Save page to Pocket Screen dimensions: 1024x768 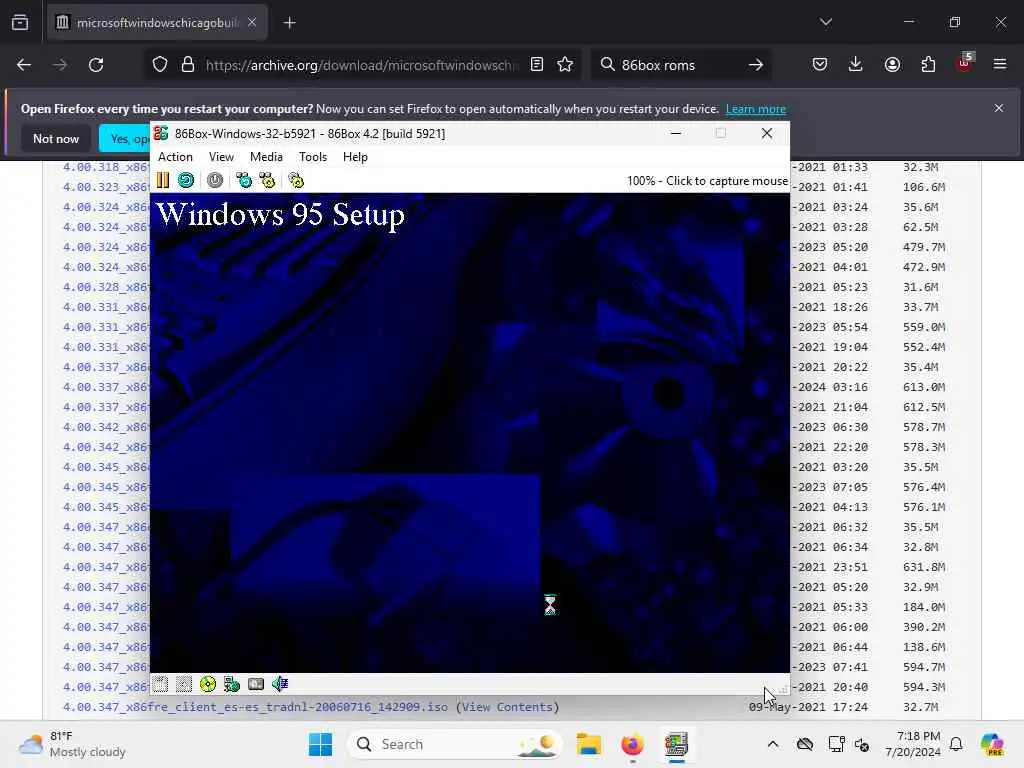point(820,64)
